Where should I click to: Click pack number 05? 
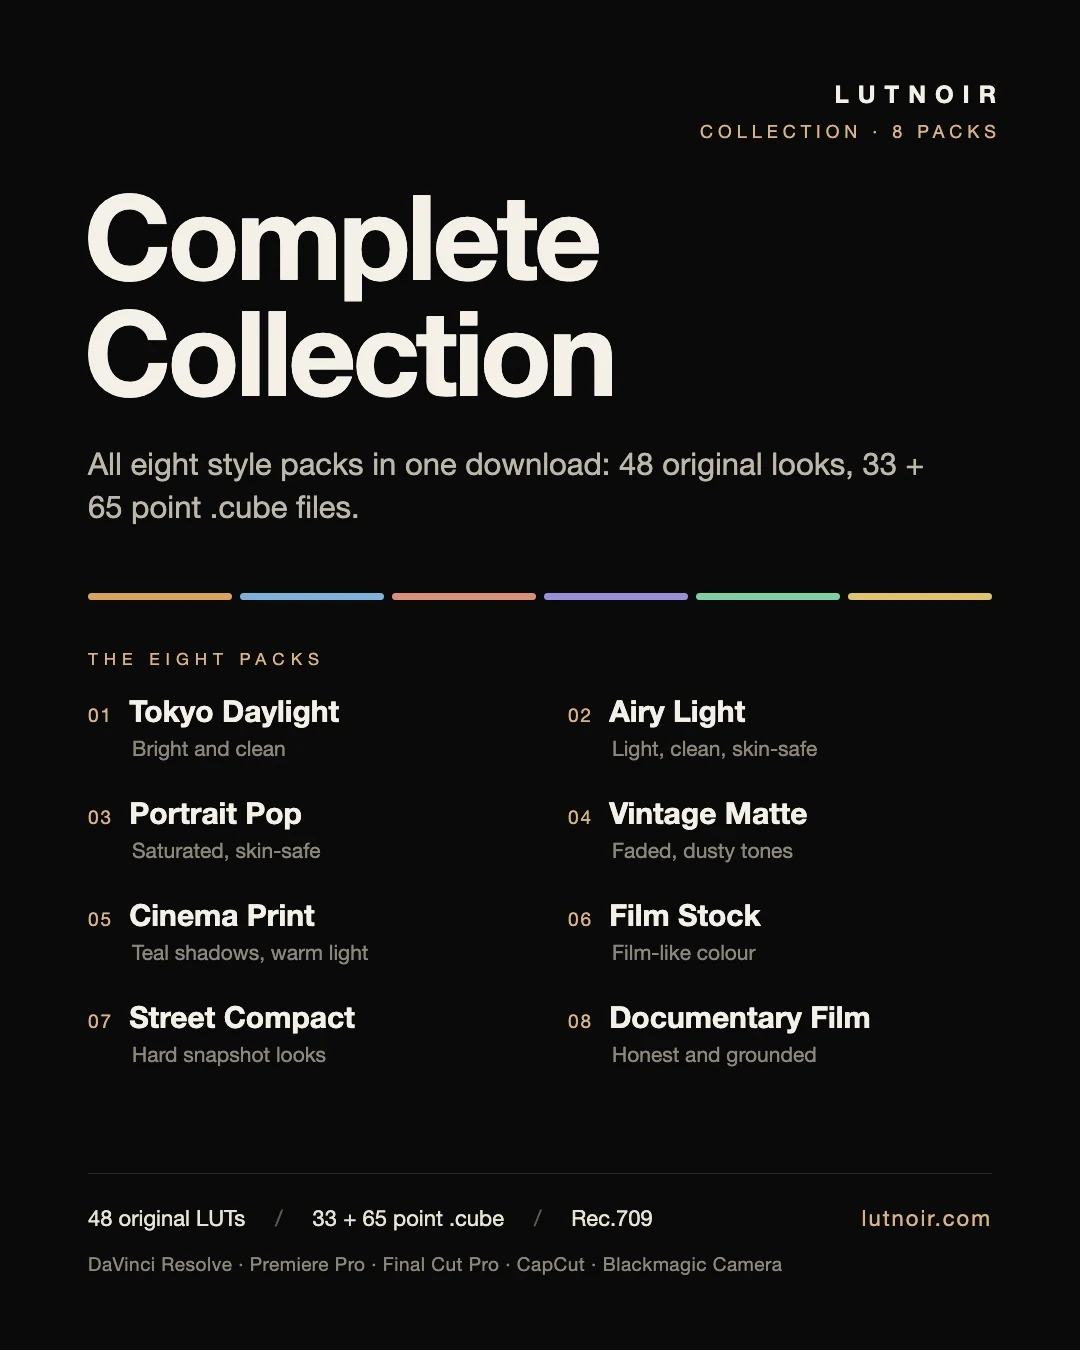point(99,920)
